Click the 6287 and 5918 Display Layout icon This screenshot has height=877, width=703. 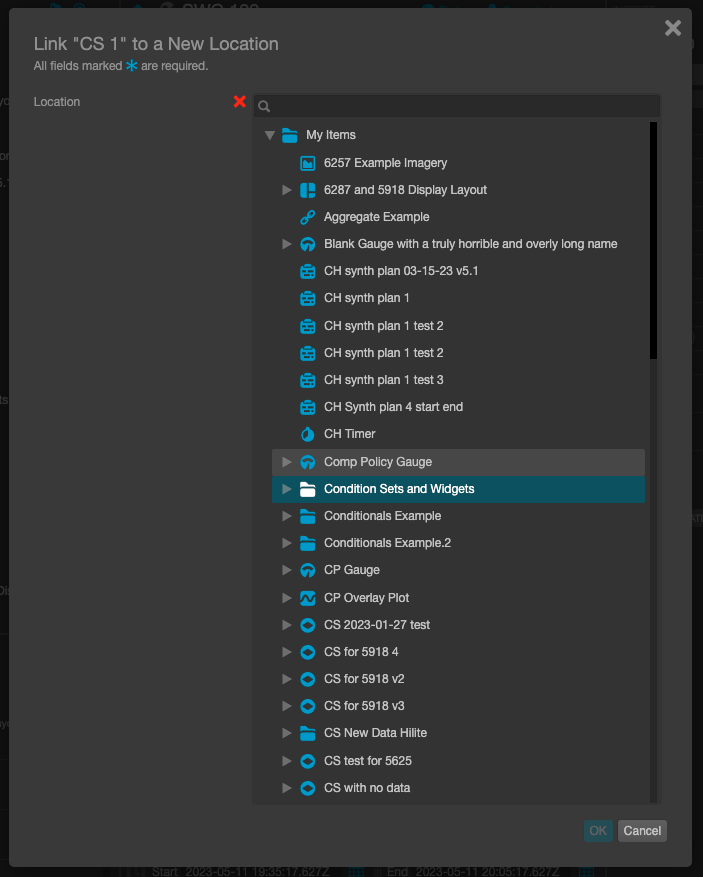point(307,189)
